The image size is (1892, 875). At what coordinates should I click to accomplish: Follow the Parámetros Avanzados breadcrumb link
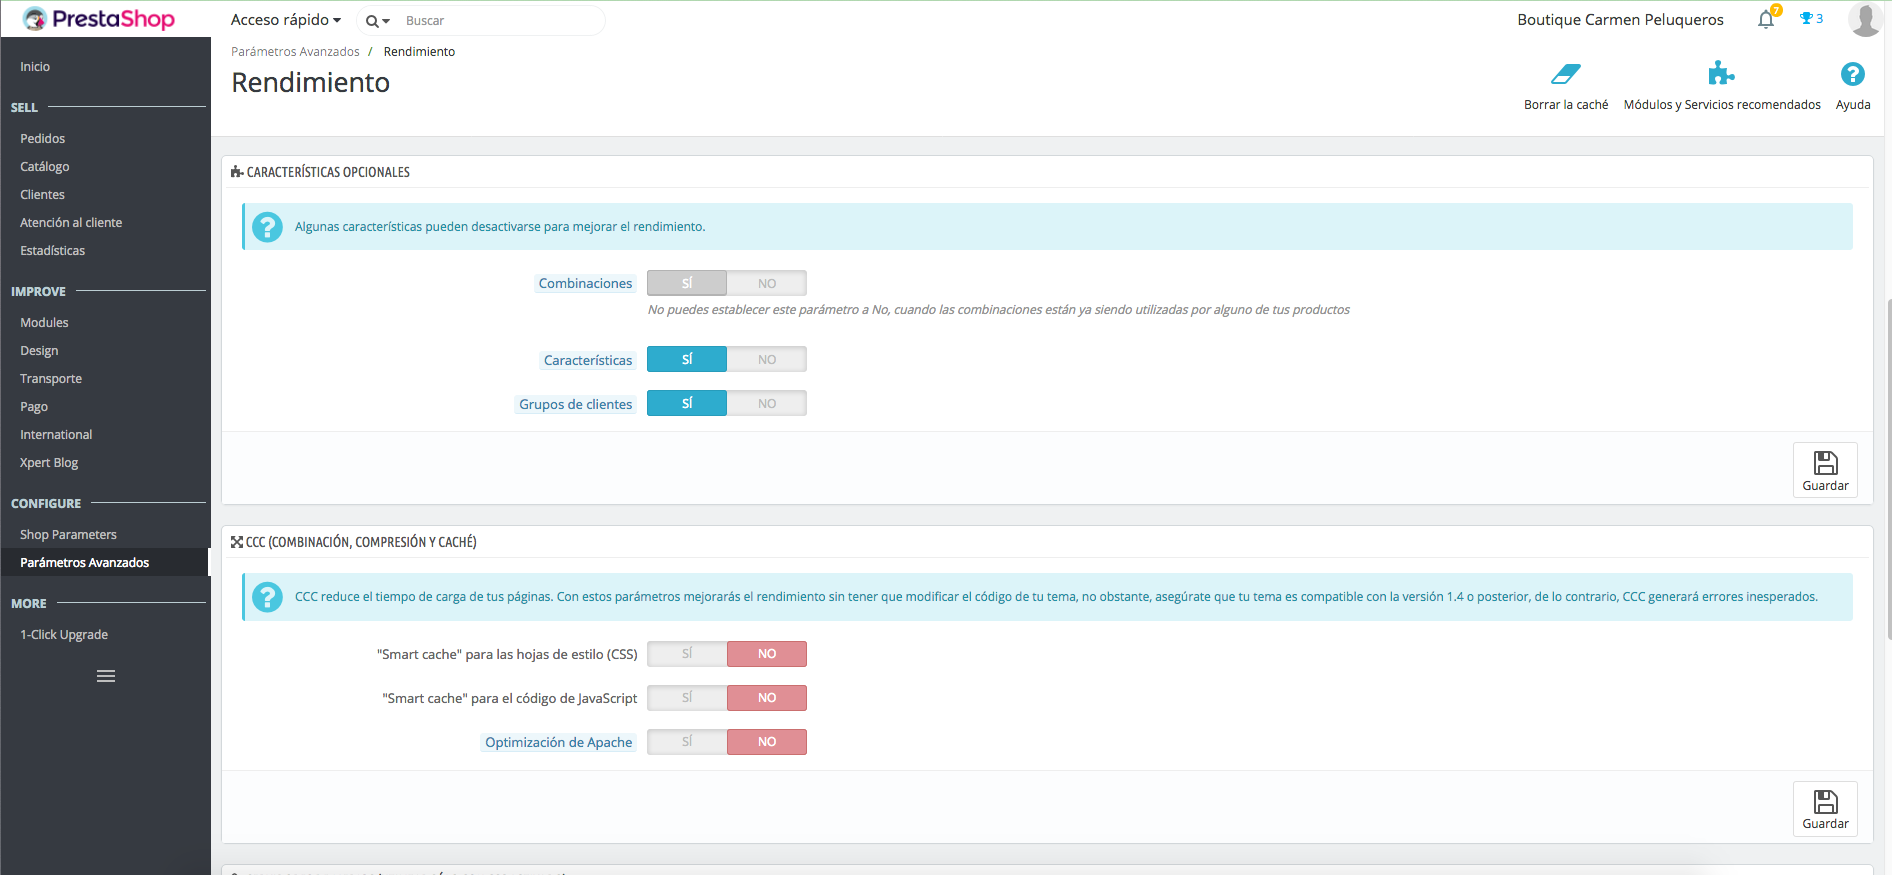click(x=295, y=52)
